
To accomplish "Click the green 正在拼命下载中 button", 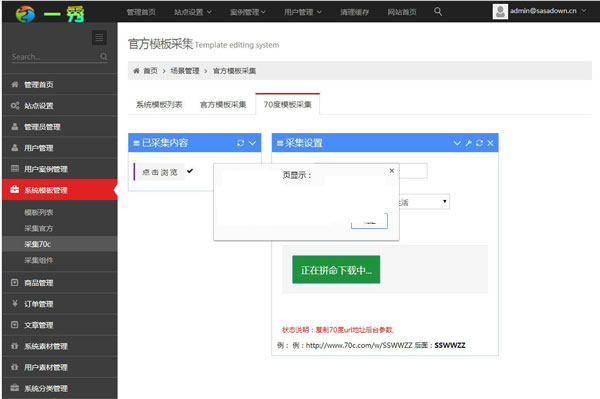I will pos(336,270).
